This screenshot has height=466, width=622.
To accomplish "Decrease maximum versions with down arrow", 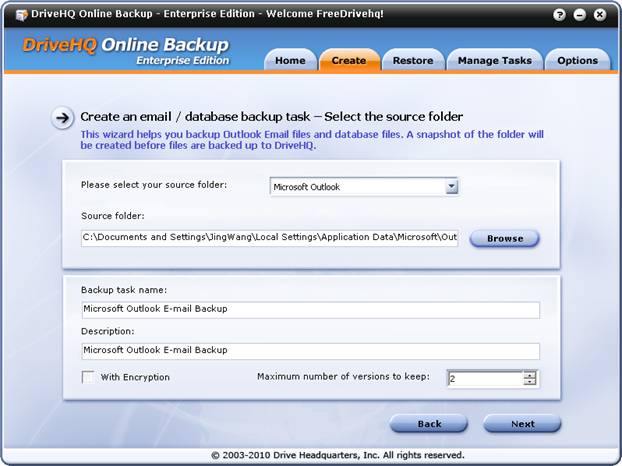I will (x=530, y=382).
